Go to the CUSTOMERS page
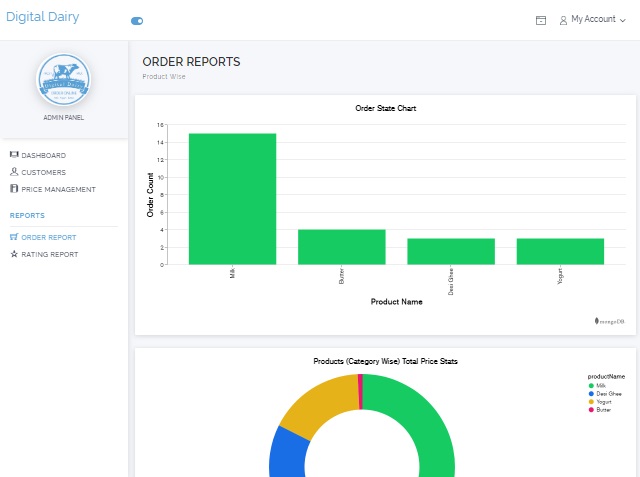 point(44,173)
